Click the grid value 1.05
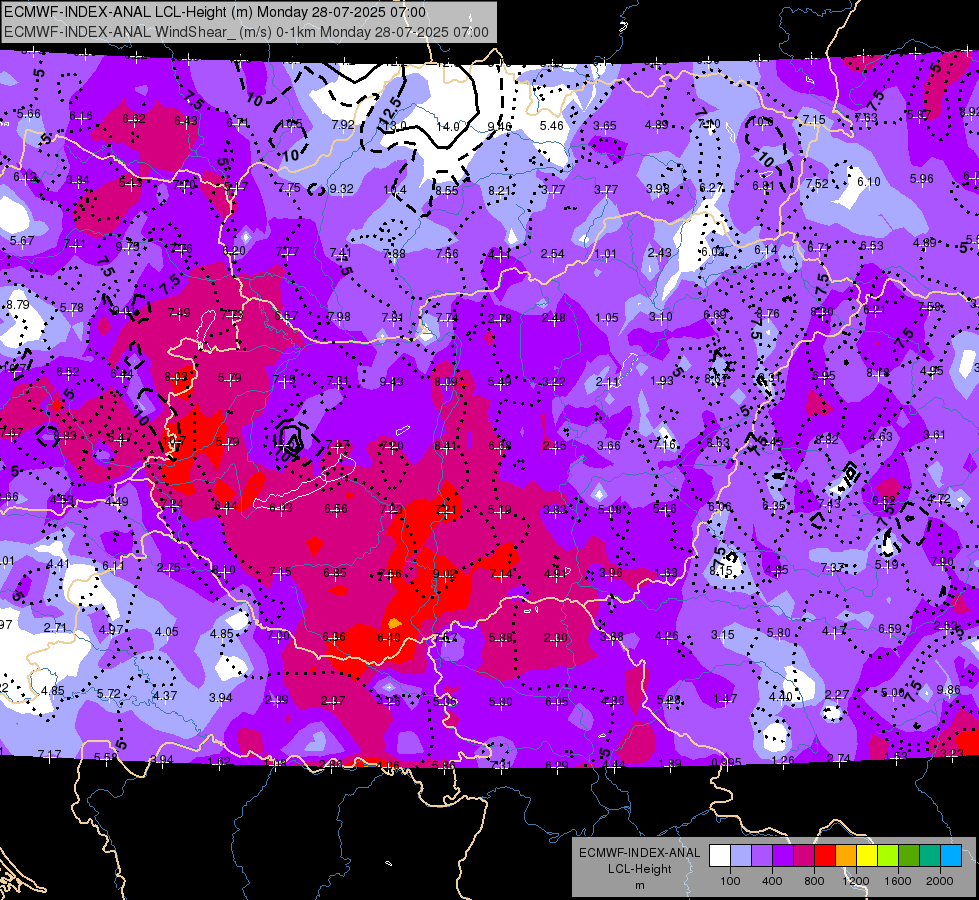Viewport: 979px width, 900px height. pos(607,318)
